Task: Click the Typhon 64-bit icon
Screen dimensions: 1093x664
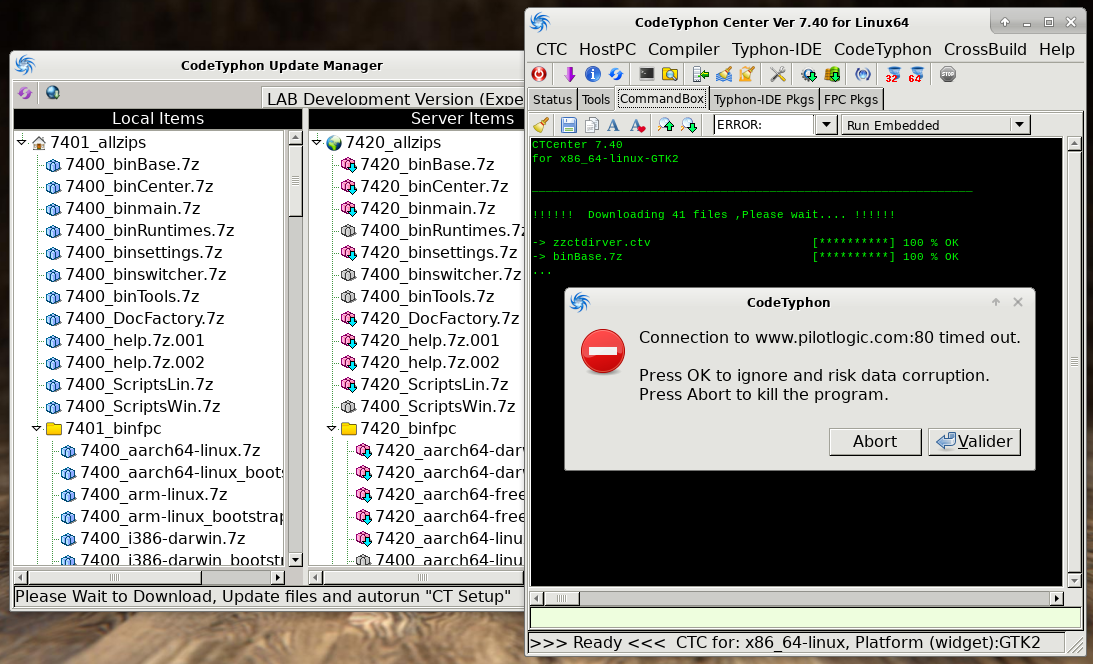Action: coord(916,75)
